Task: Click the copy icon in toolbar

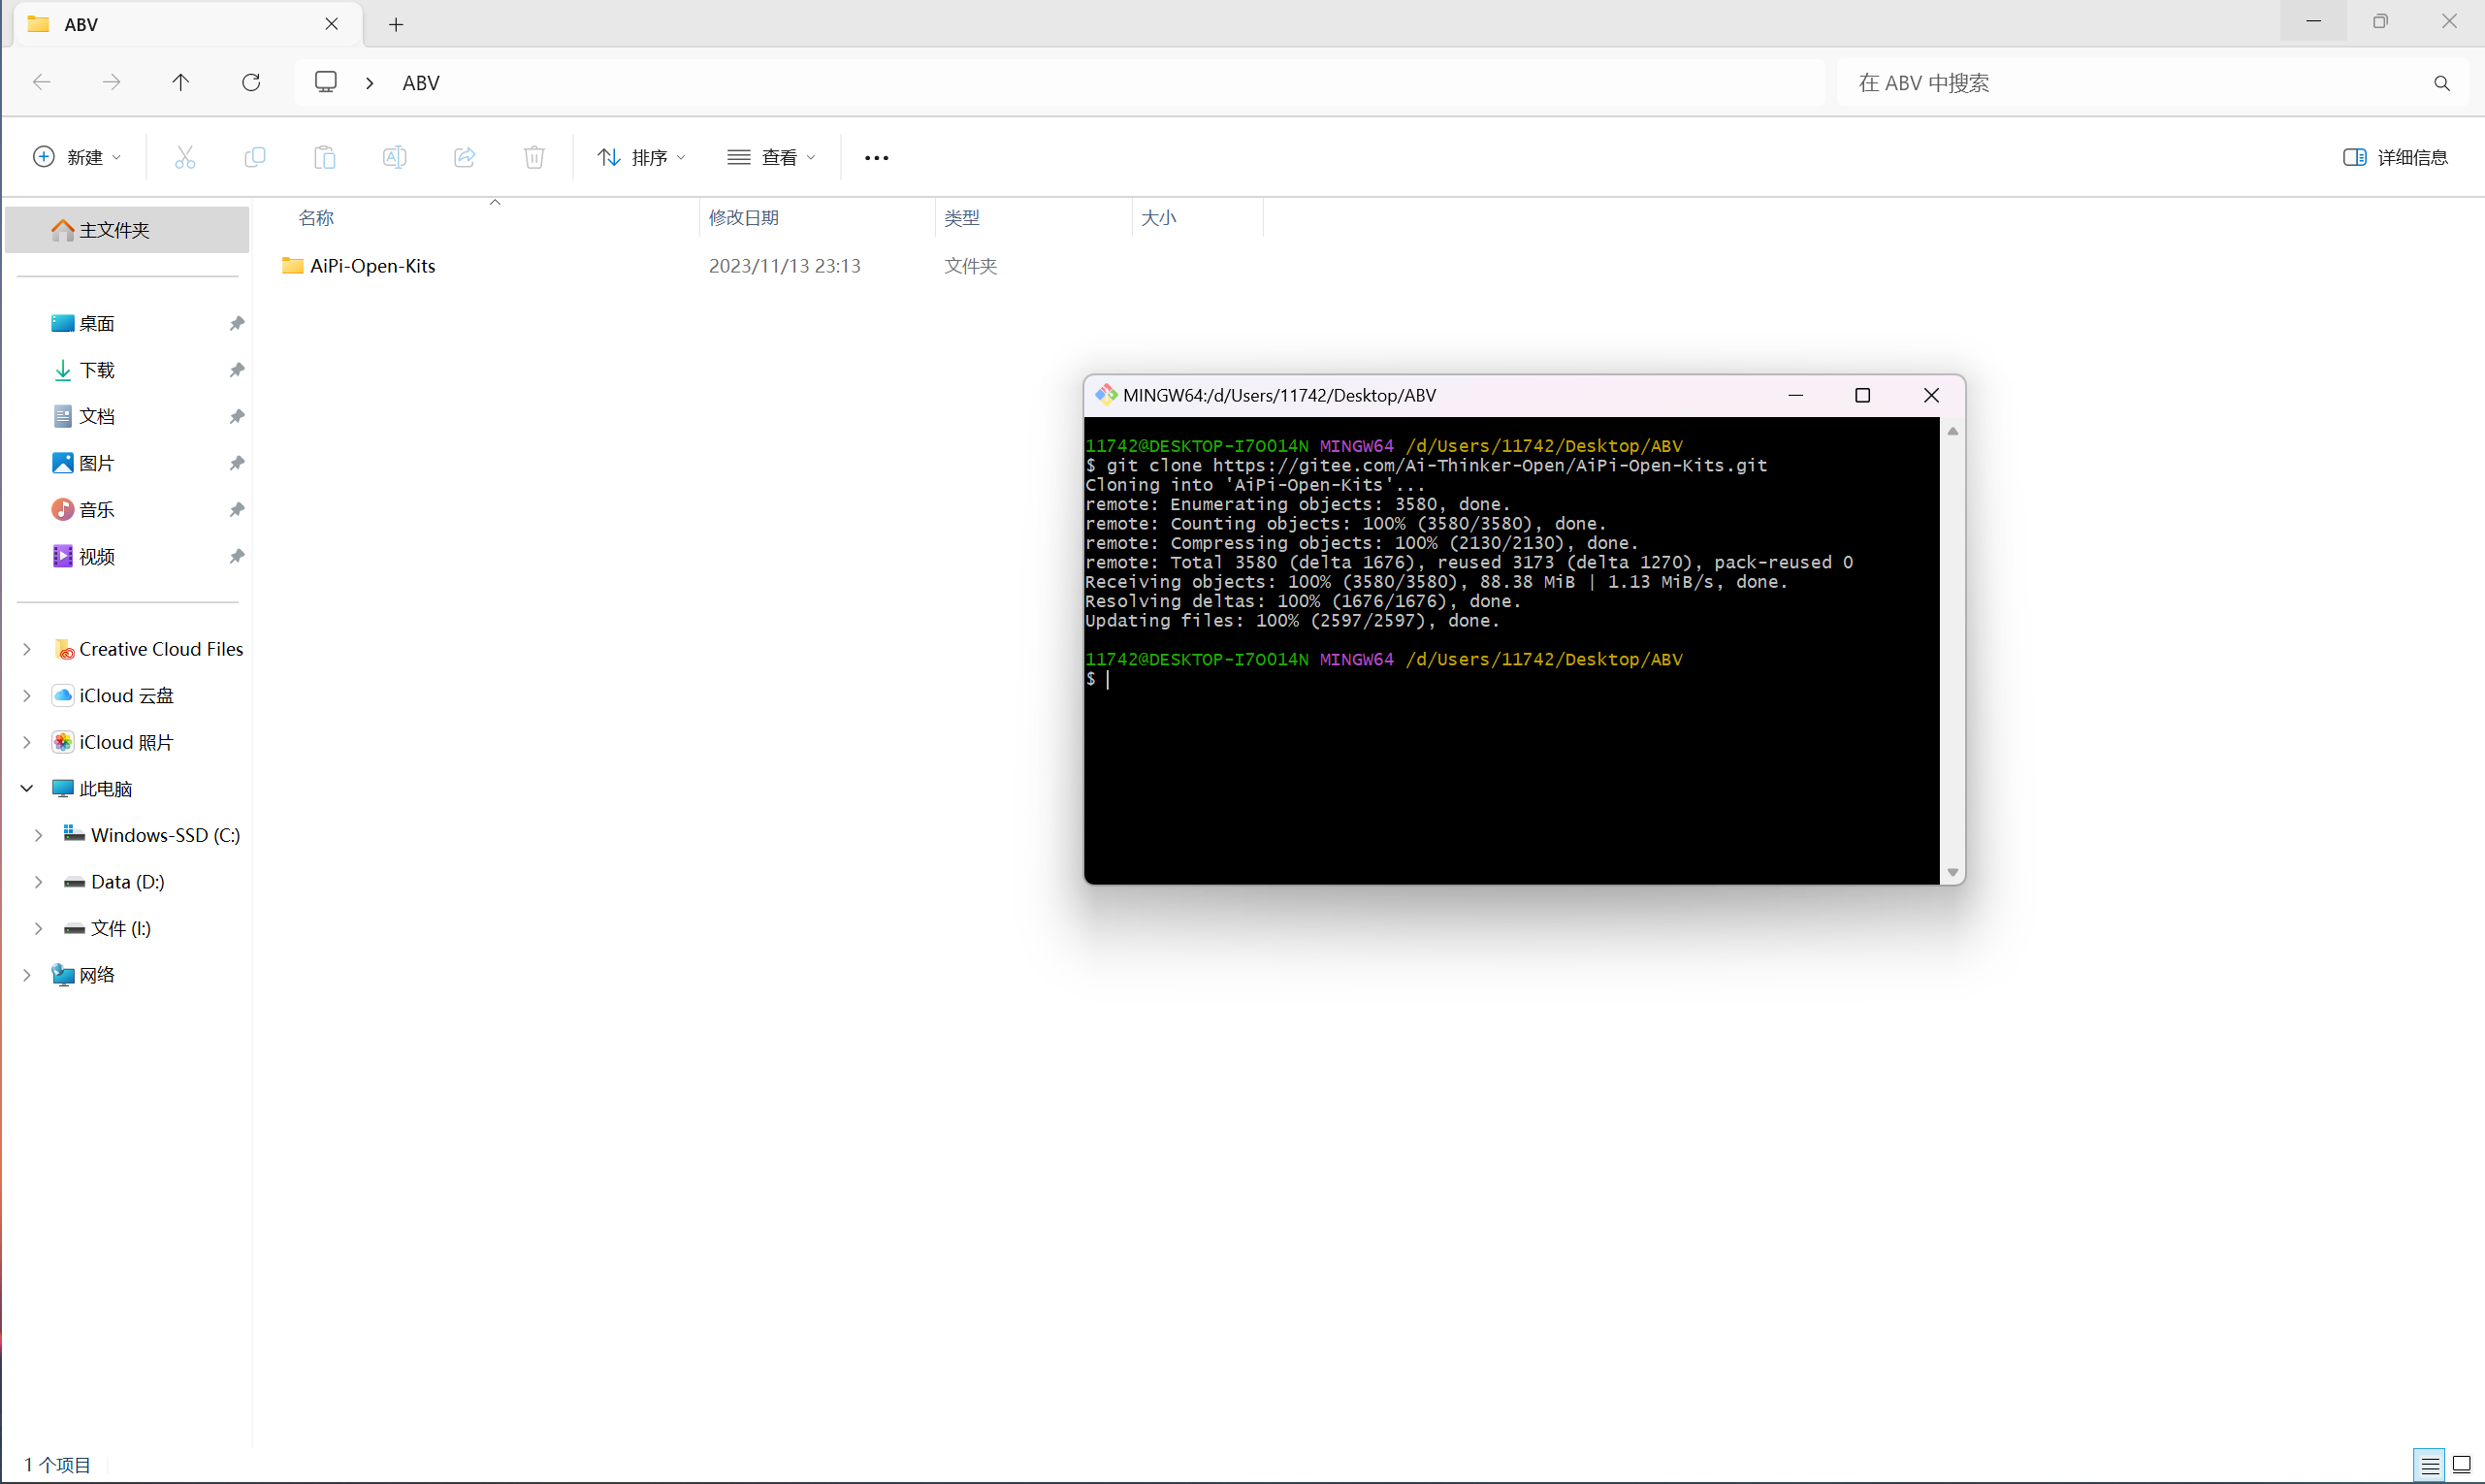Action: coord(254,157)
